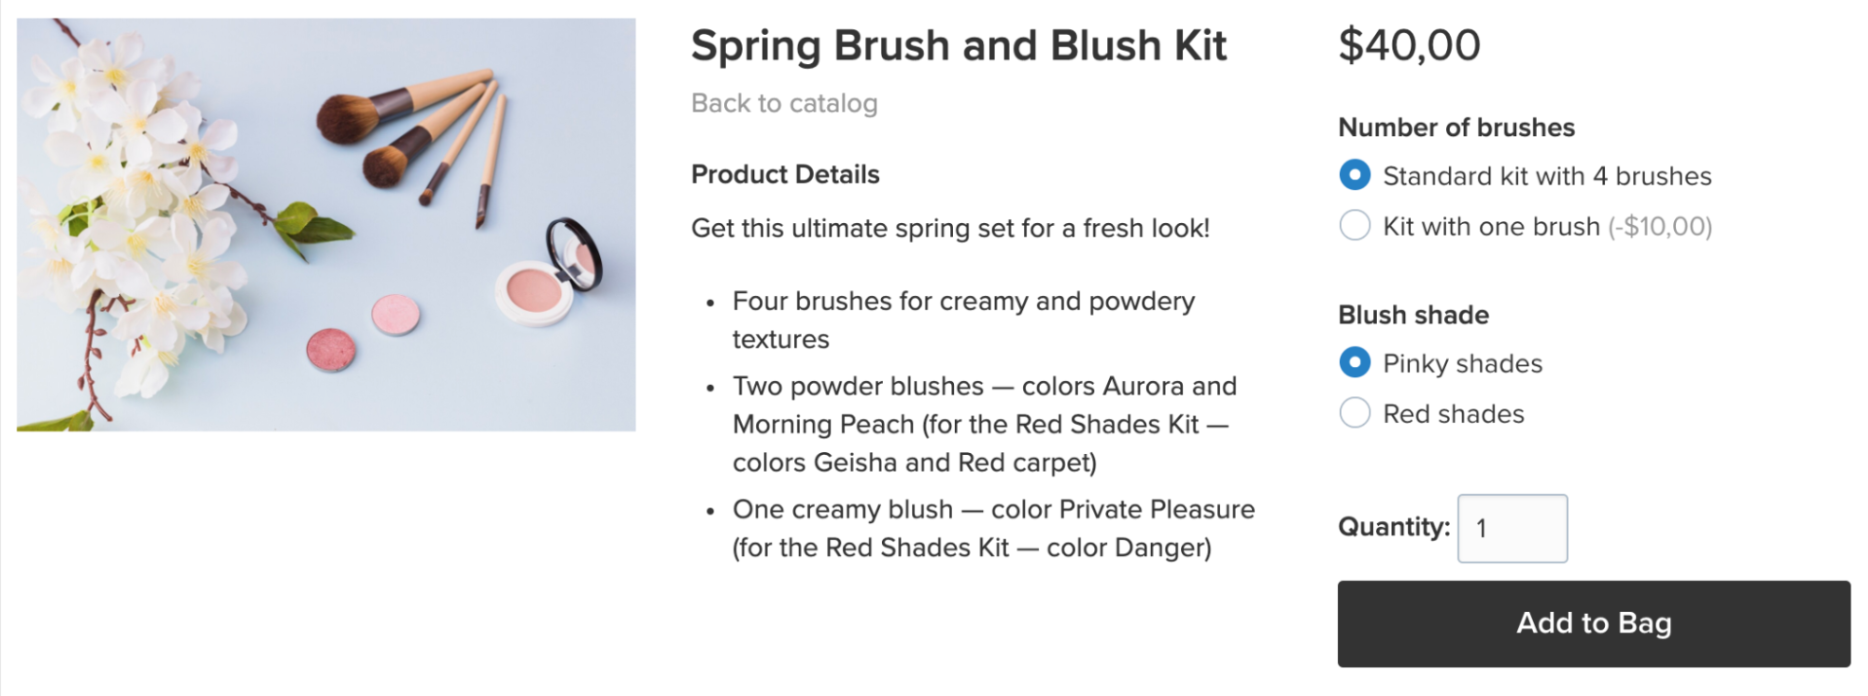Click the fresh look tagline sentence
1868x696 pixels.
950,228
